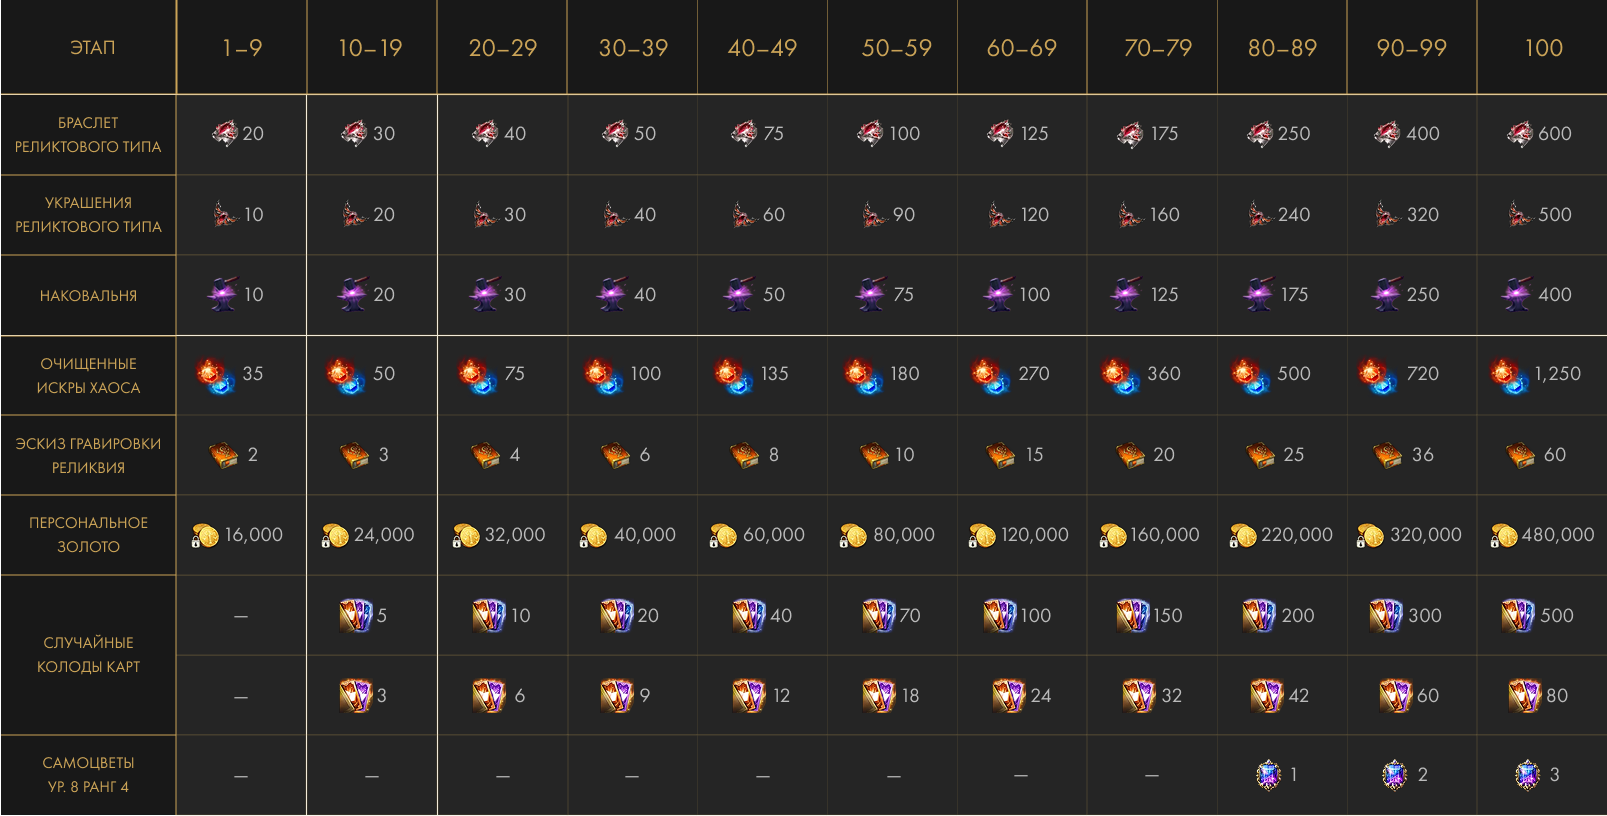Click the relic bracelet icon for stage 1–9
The height and width of the screenshot is (816, 1607).
pos(224,133)
